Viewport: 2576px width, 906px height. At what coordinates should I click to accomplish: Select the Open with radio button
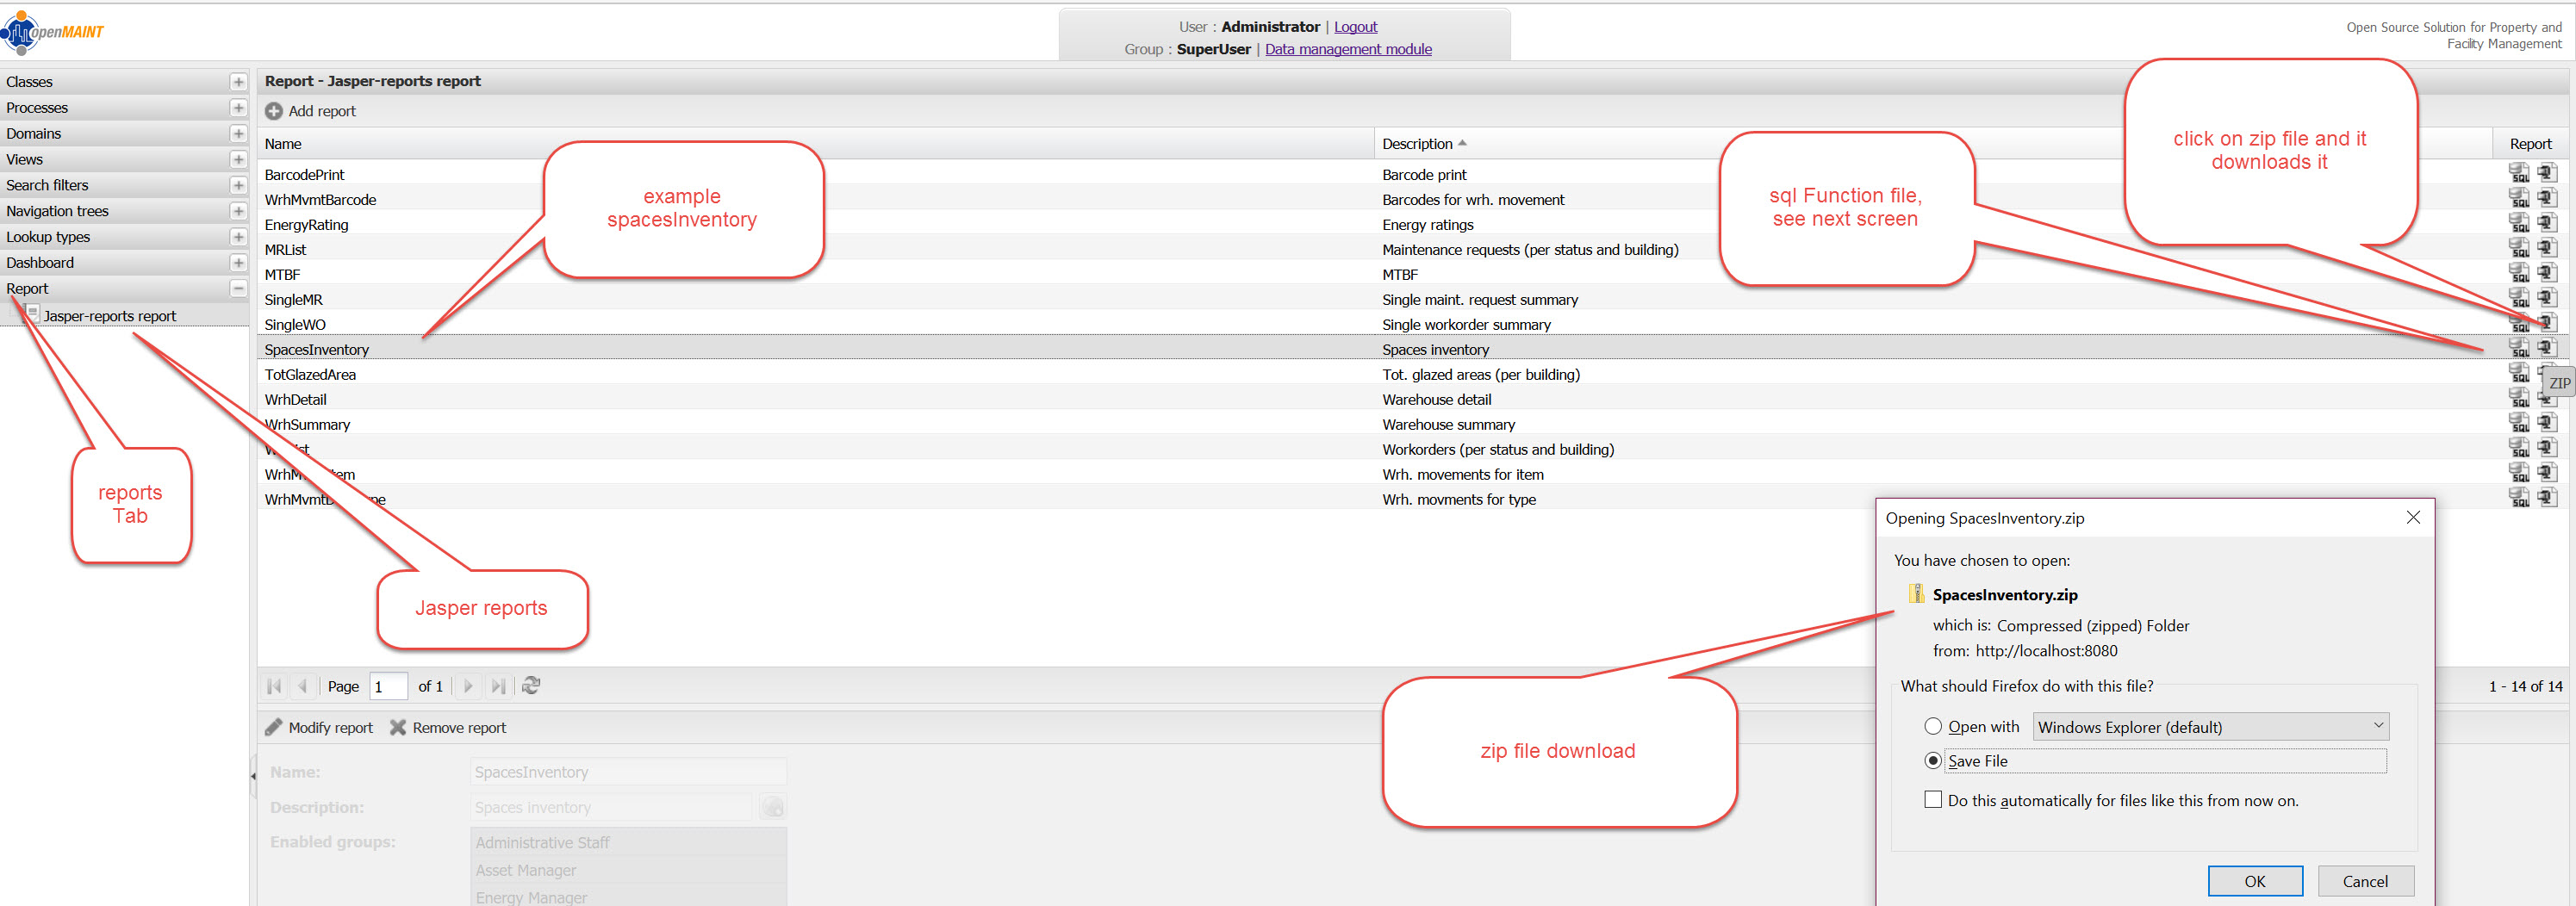1933,726
